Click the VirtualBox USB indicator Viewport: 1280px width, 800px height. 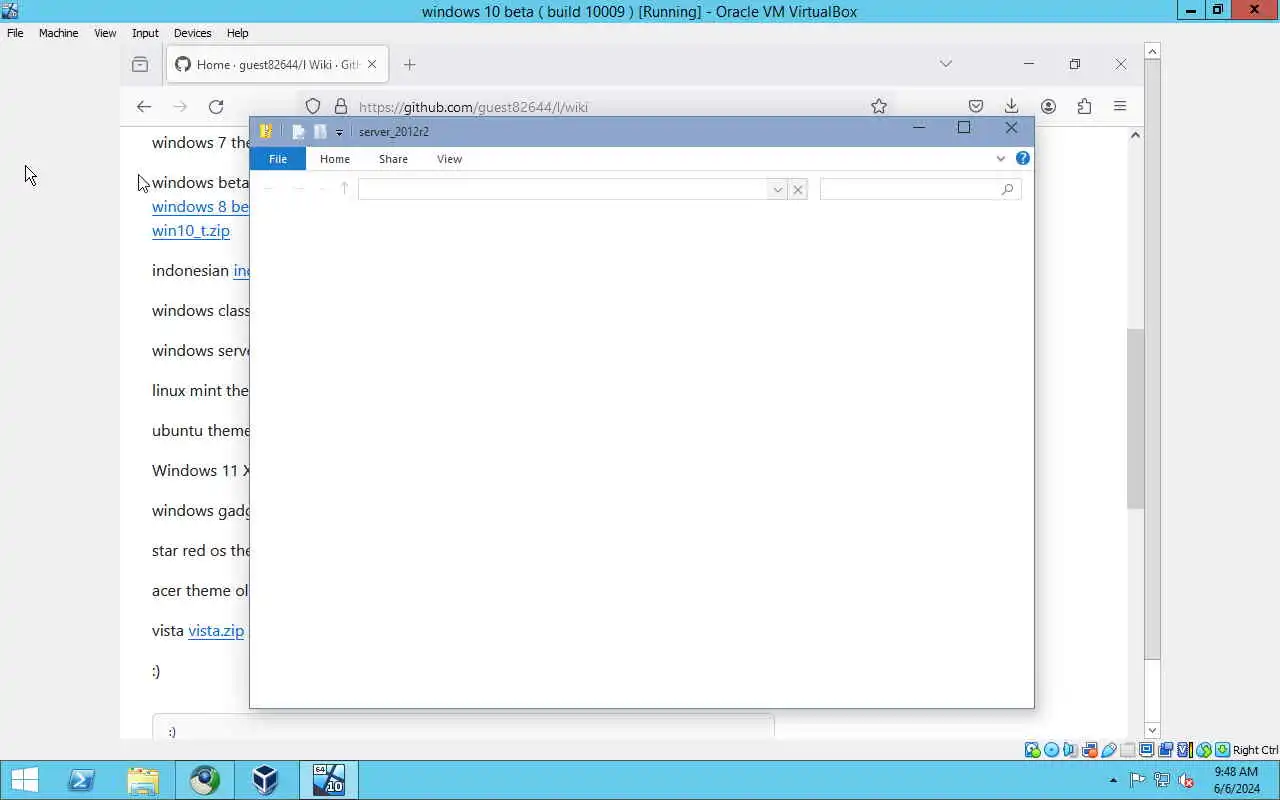click(1108, 750)
